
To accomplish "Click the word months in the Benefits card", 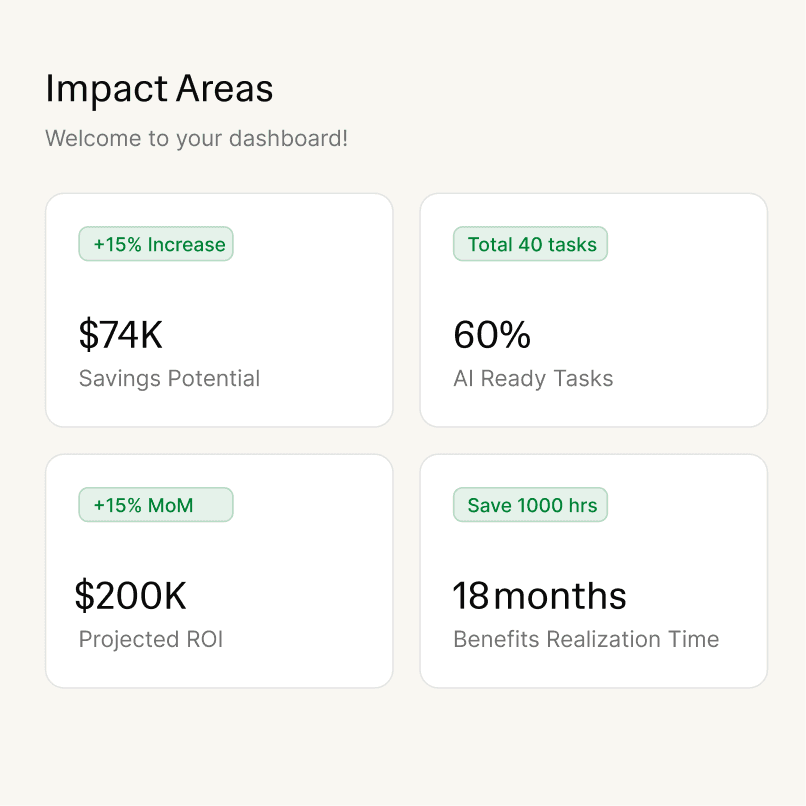I will 560,596.
